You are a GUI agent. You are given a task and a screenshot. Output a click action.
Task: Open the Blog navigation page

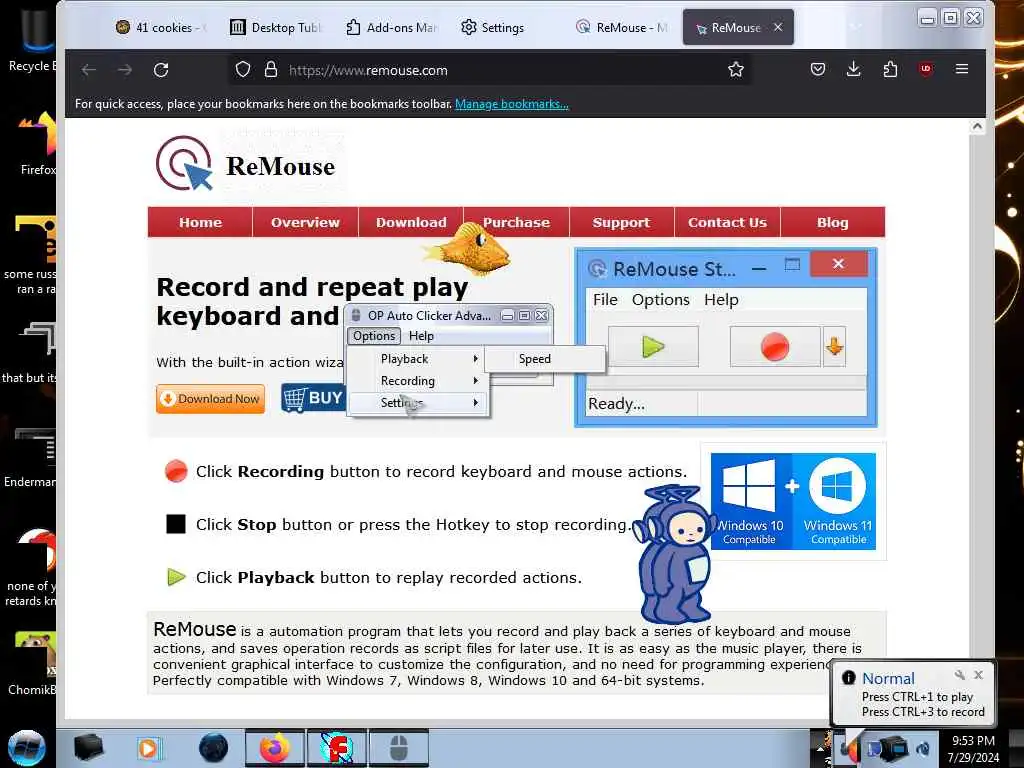[x=833, y=222]
